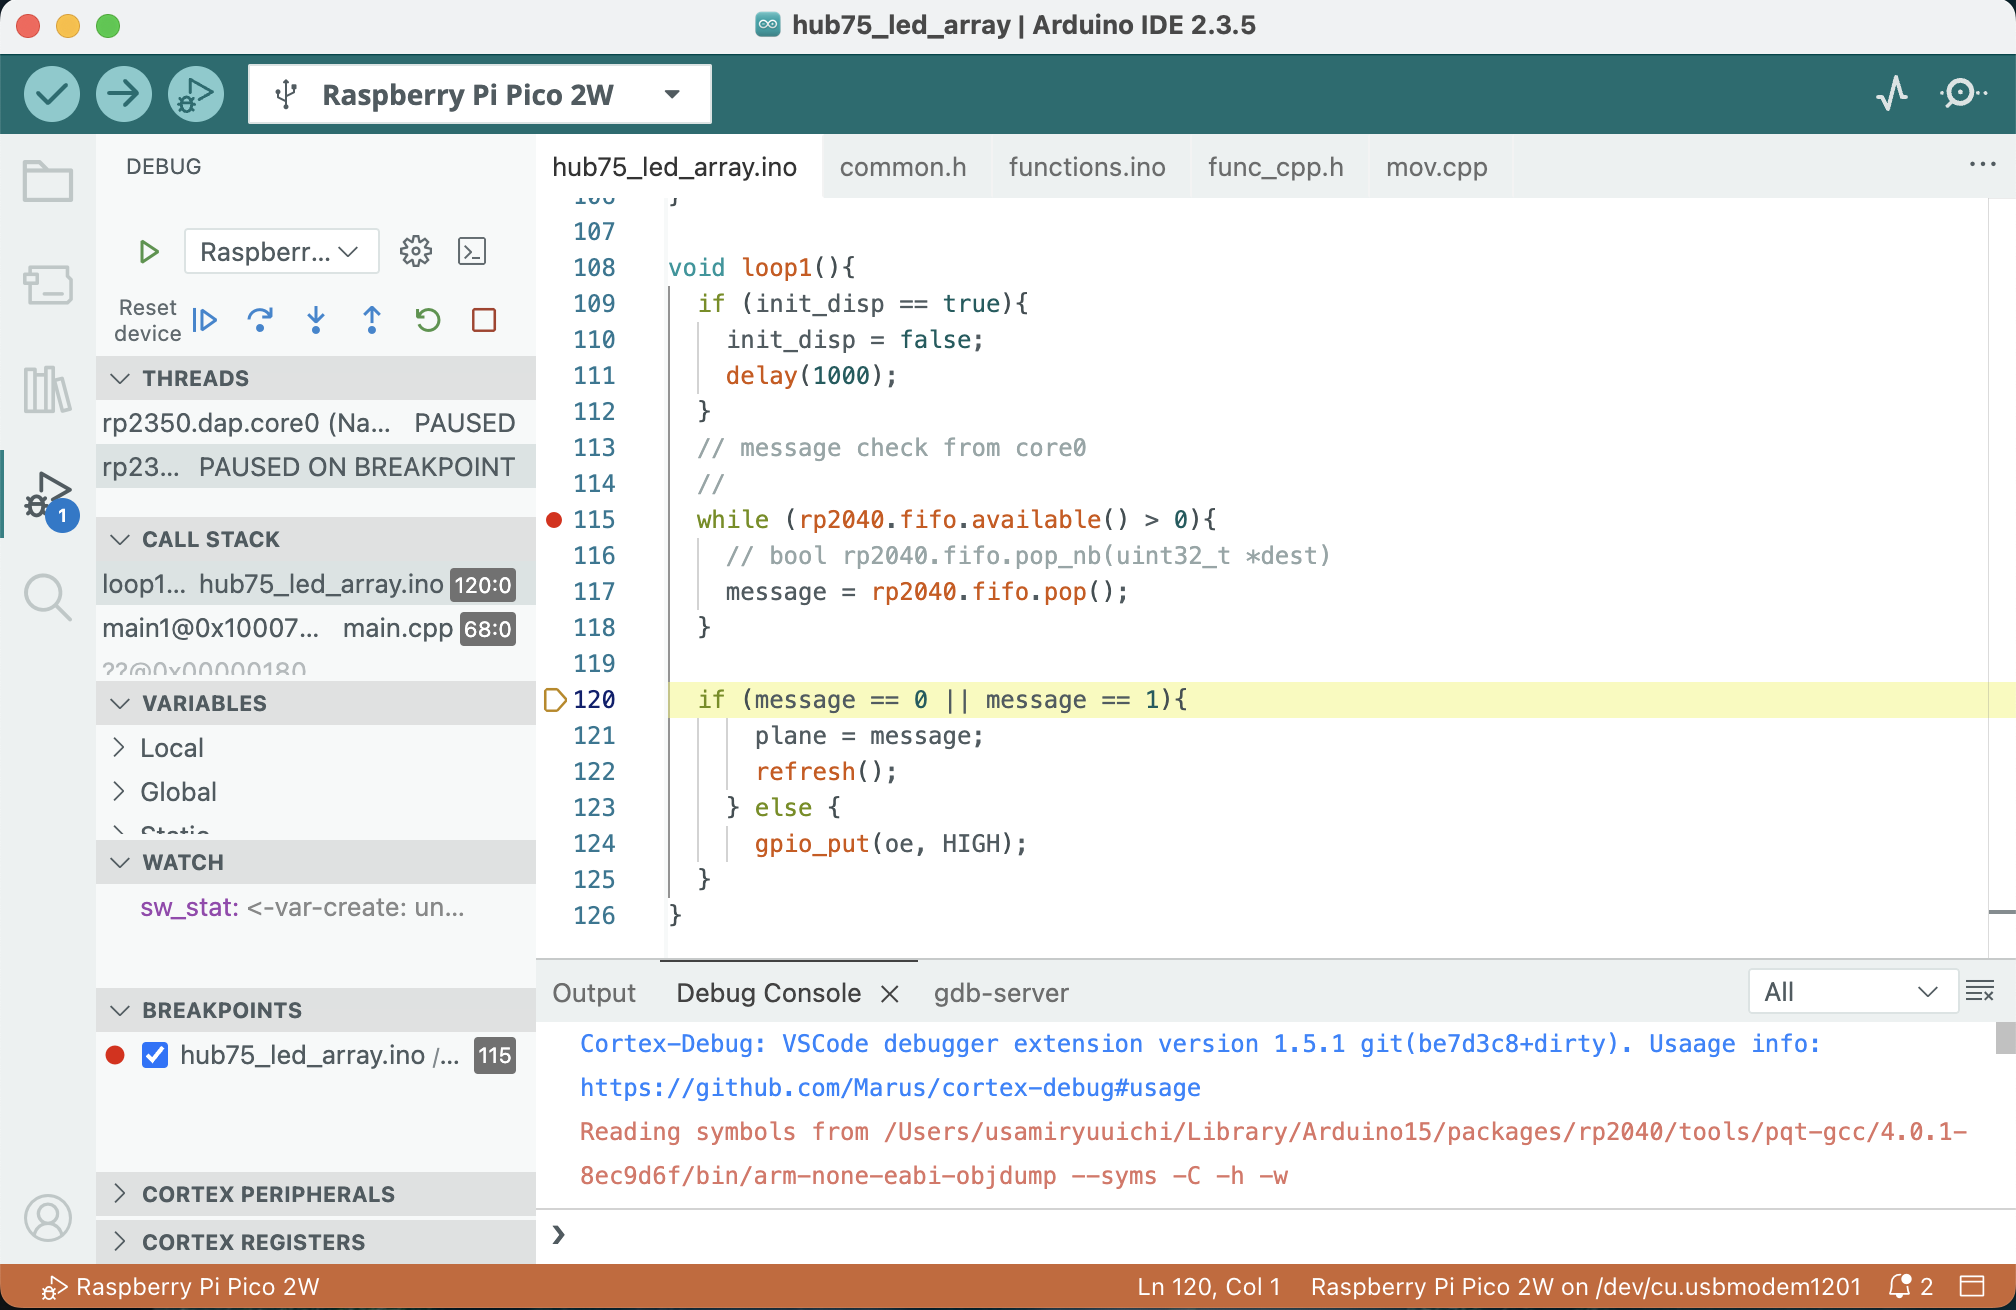
Task: Collapse the VARIABLES section
Action: coord(315,703)
